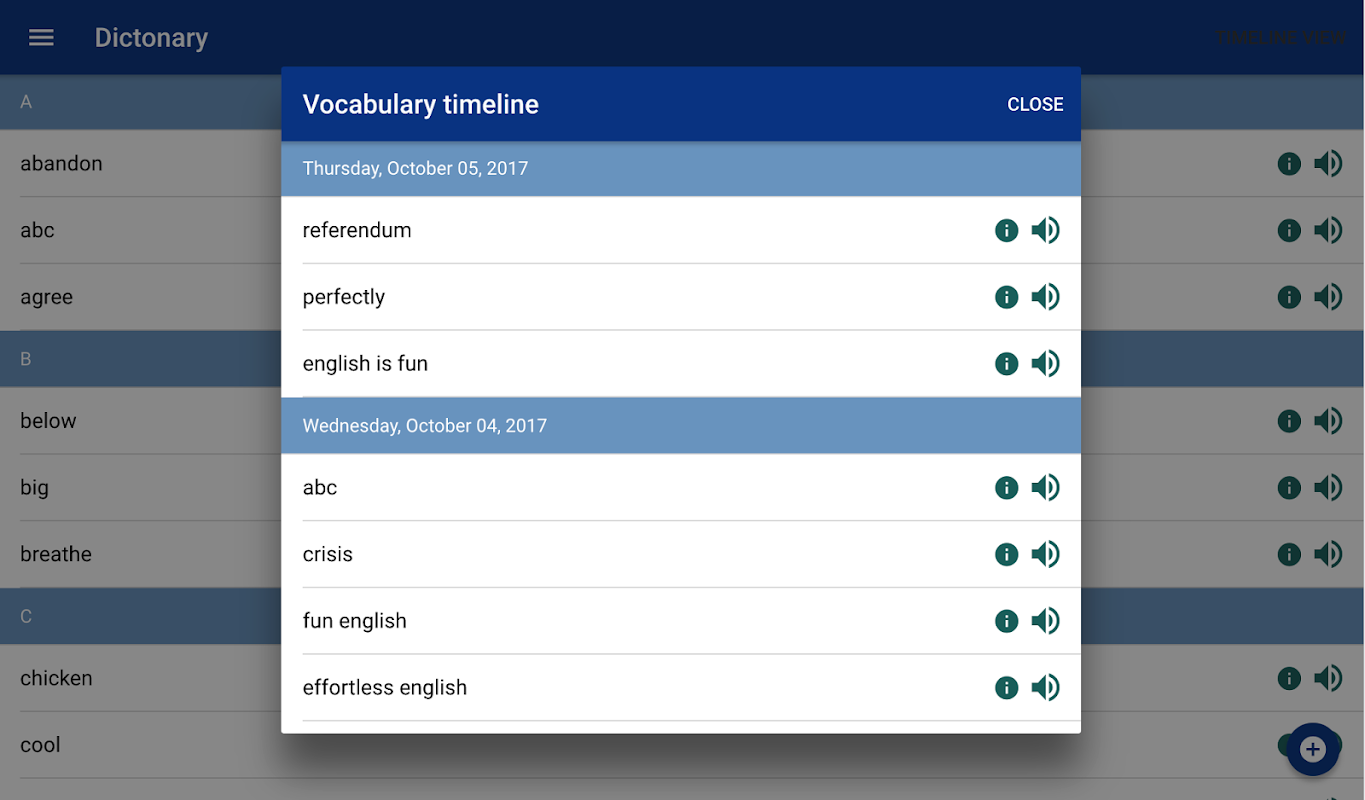Play pronunciation of 'referendum'
1365x800 pixels.
coord(1045,231)
